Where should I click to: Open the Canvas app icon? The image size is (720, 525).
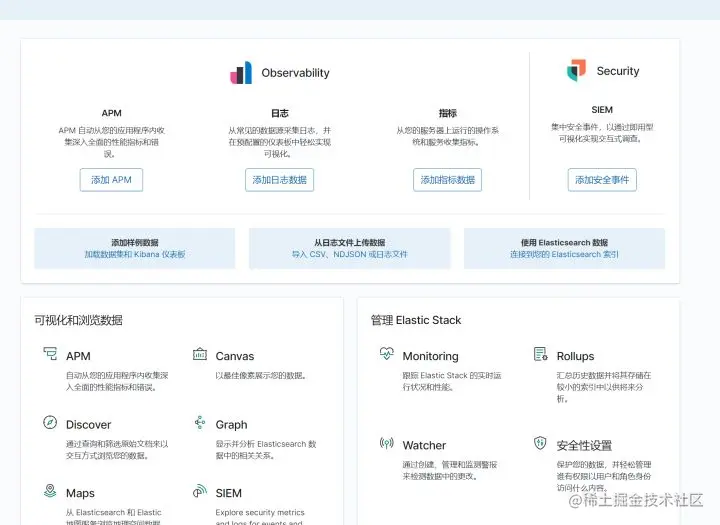[200, 354]
